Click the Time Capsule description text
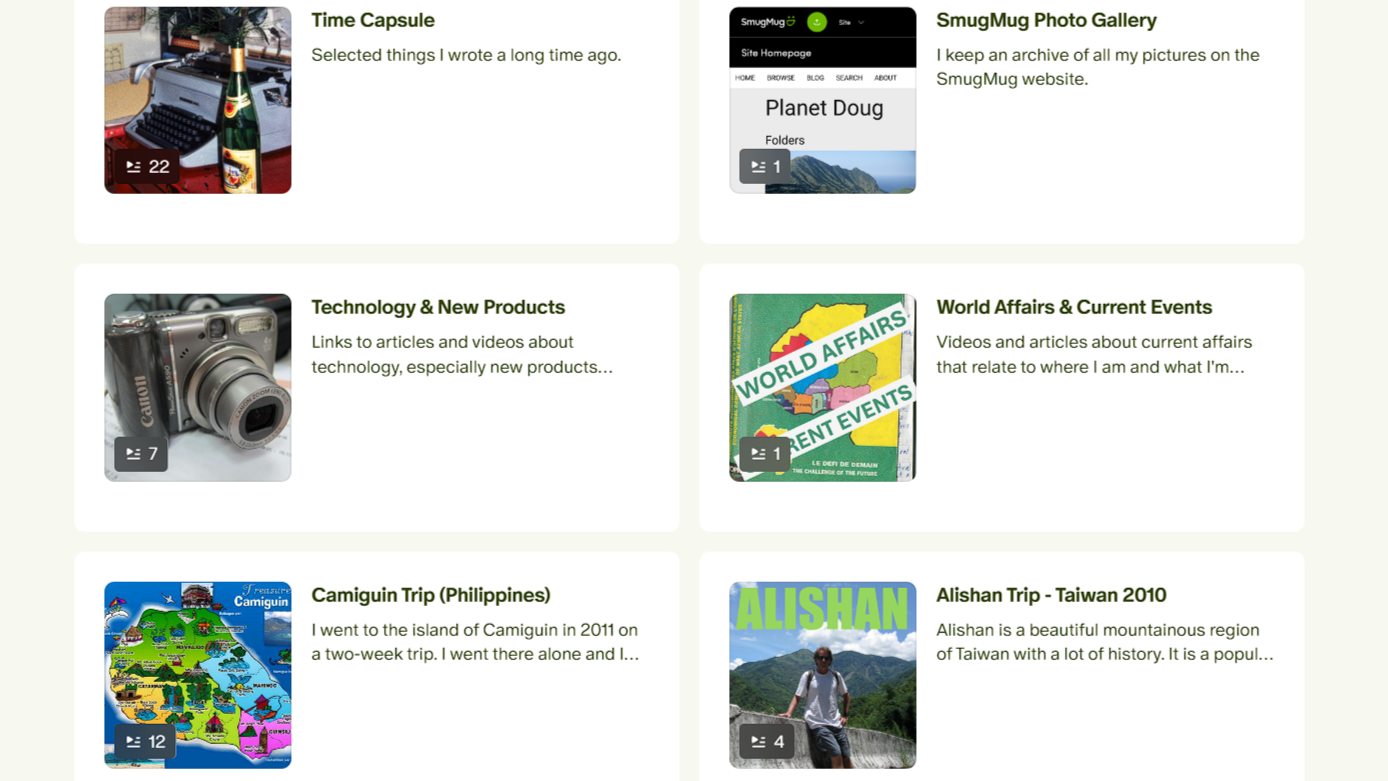This screenshot has height=781, width=1388. [466, 55]
